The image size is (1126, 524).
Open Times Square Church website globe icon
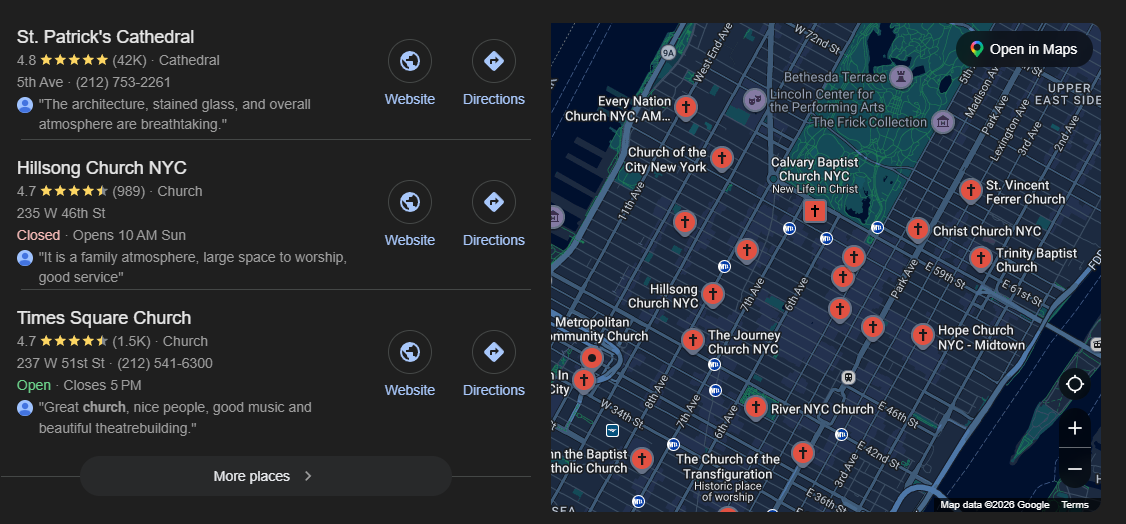pos(409,353)
